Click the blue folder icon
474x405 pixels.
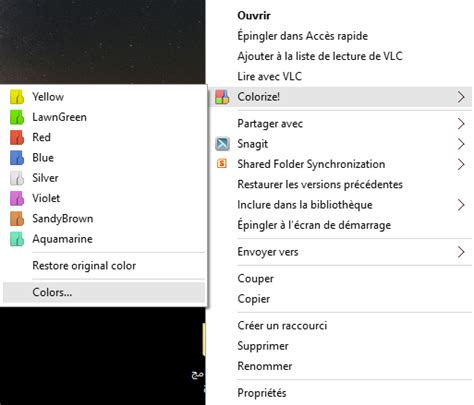coord(17,158)
